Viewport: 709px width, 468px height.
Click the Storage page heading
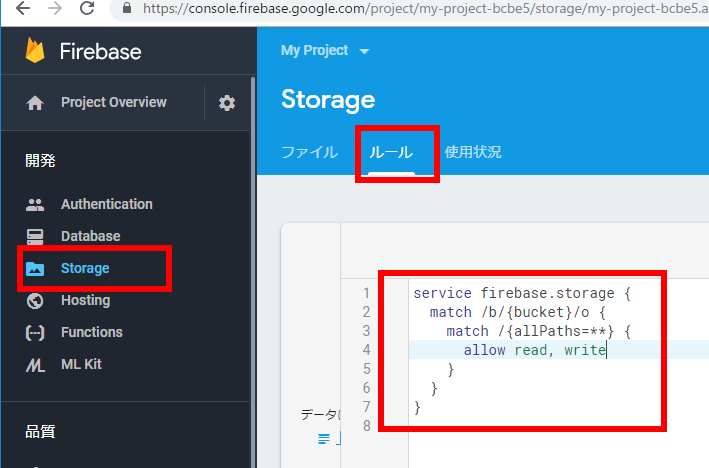pyautogui.click(x=328, y=99)
